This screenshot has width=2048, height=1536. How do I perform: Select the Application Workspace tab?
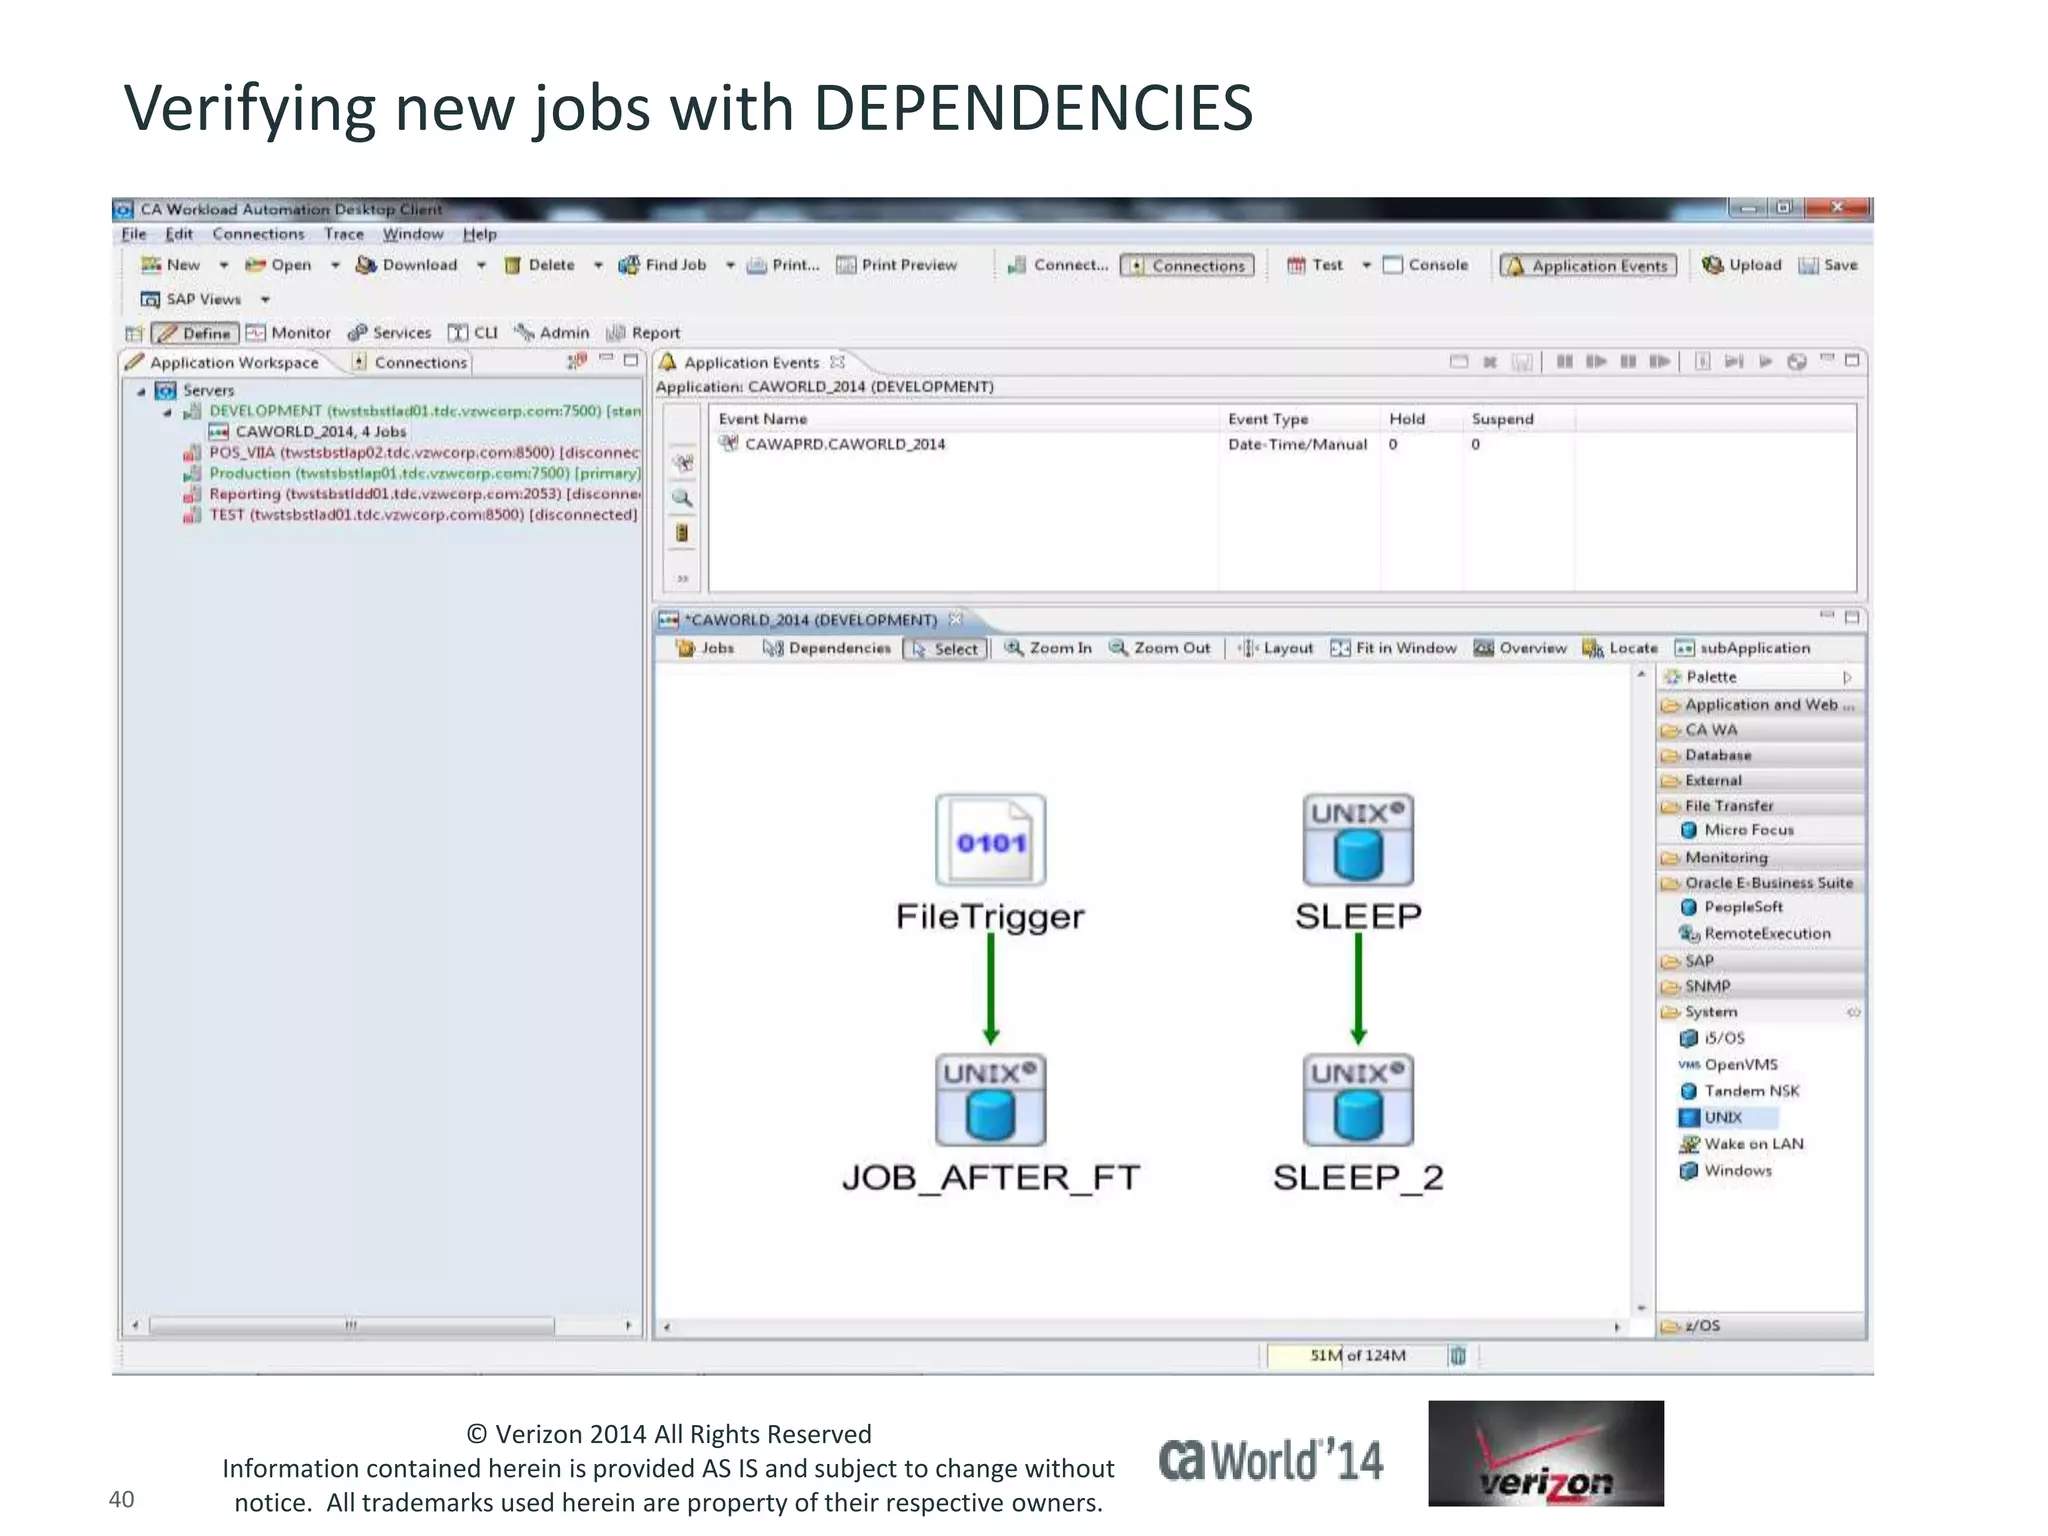[x=222, y=363]
